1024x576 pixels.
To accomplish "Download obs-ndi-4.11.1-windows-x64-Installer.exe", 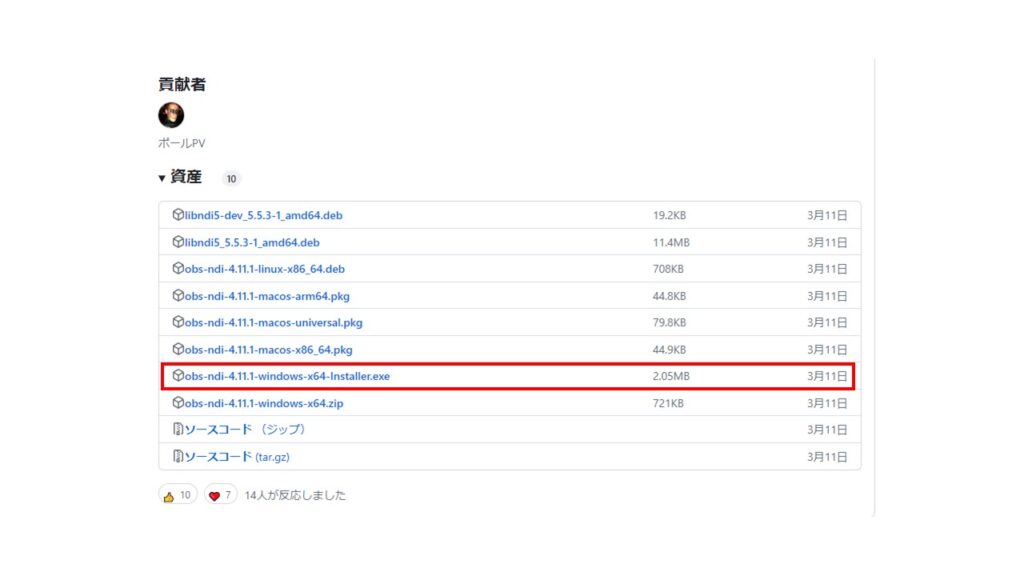I will coord(287,376).
